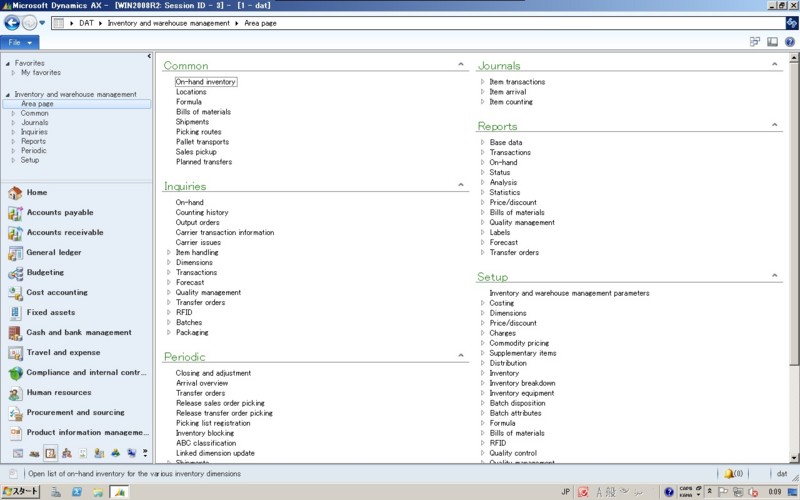
Task: Click the highlighted Inventory module small icon
Action: (50, 453)
